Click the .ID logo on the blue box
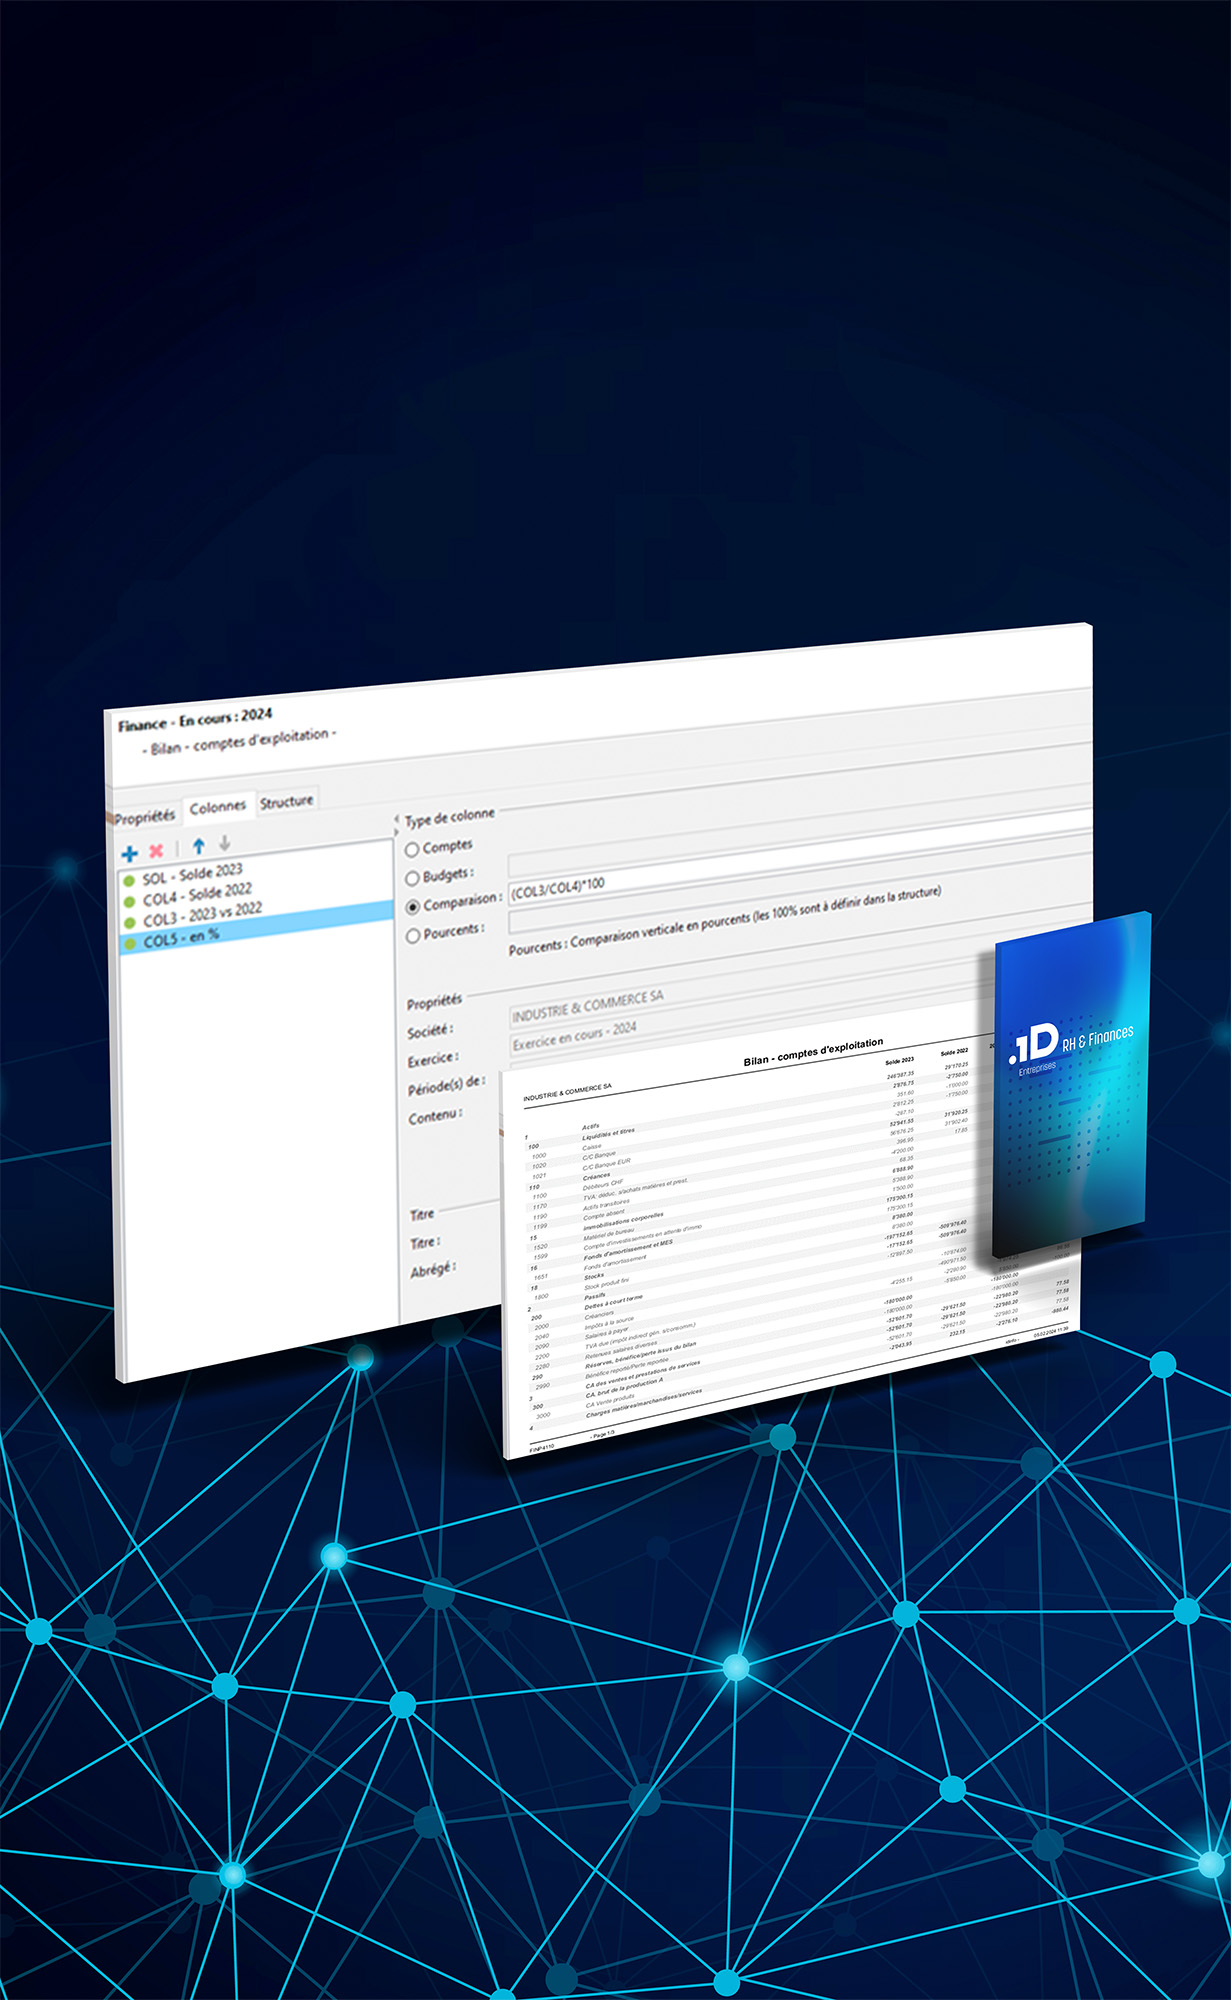 pos(1034,1045)
